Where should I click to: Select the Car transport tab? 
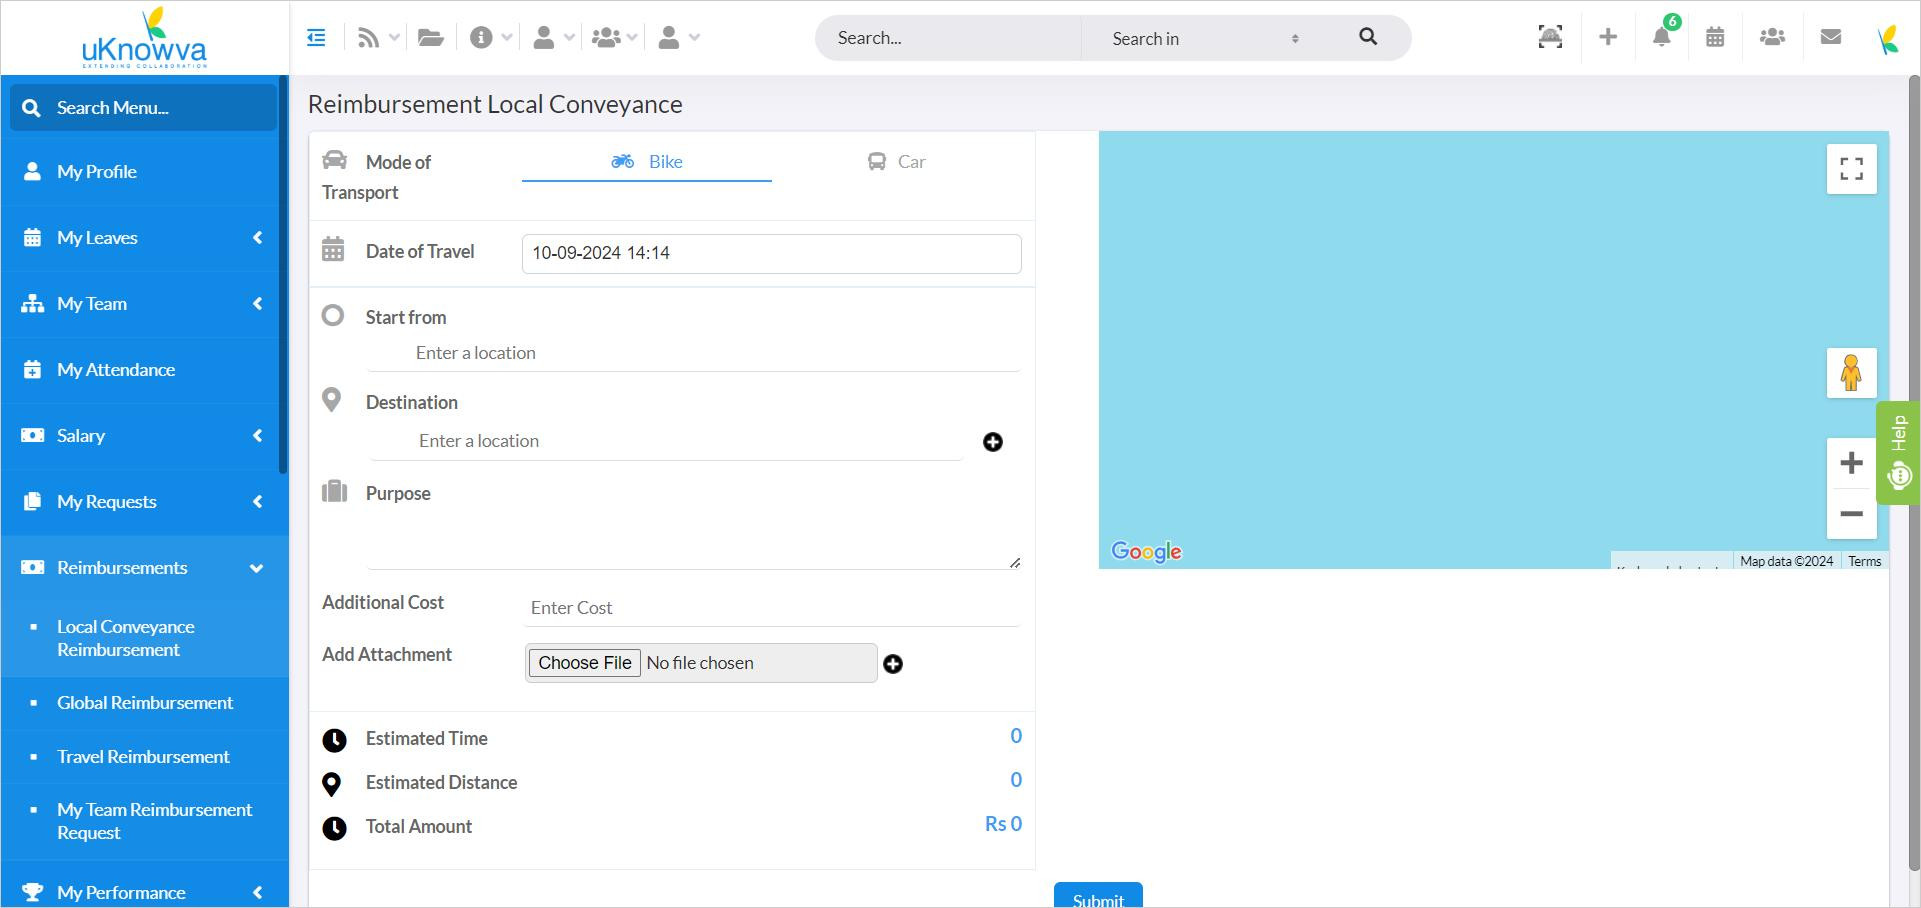click(x=897, y=162)
